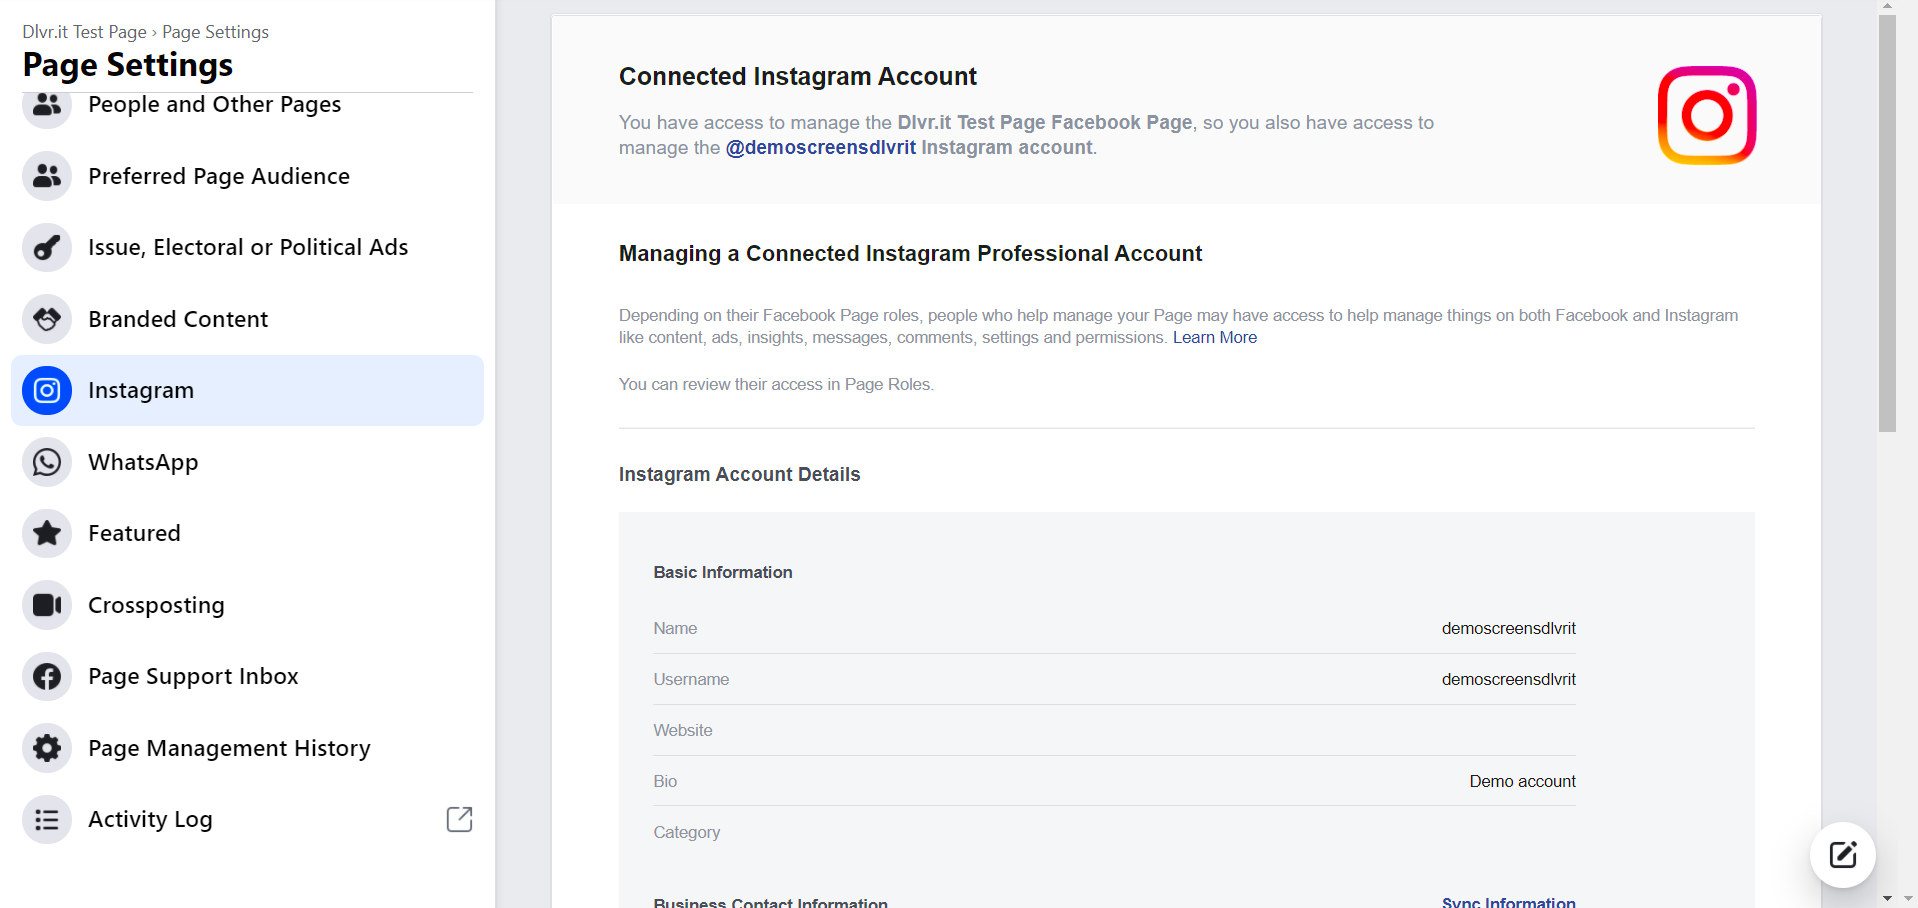
Task: Select the Instagram settings item
Action: point(247,390)
